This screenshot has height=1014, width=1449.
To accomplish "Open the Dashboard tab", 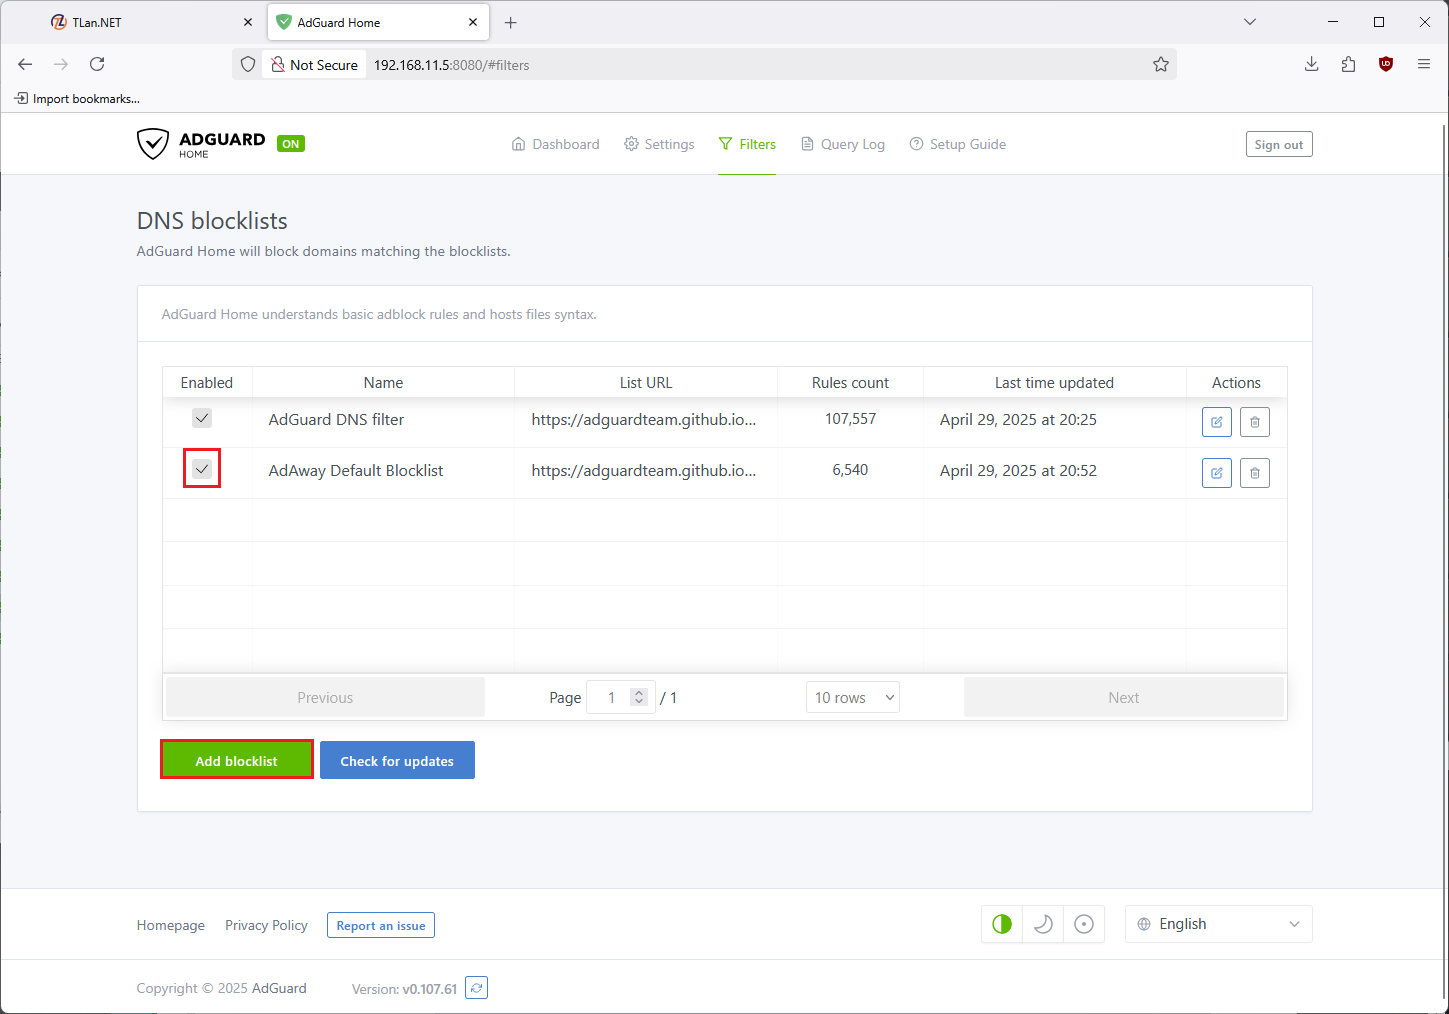I will pyautogui.click(x=555, y=144).
